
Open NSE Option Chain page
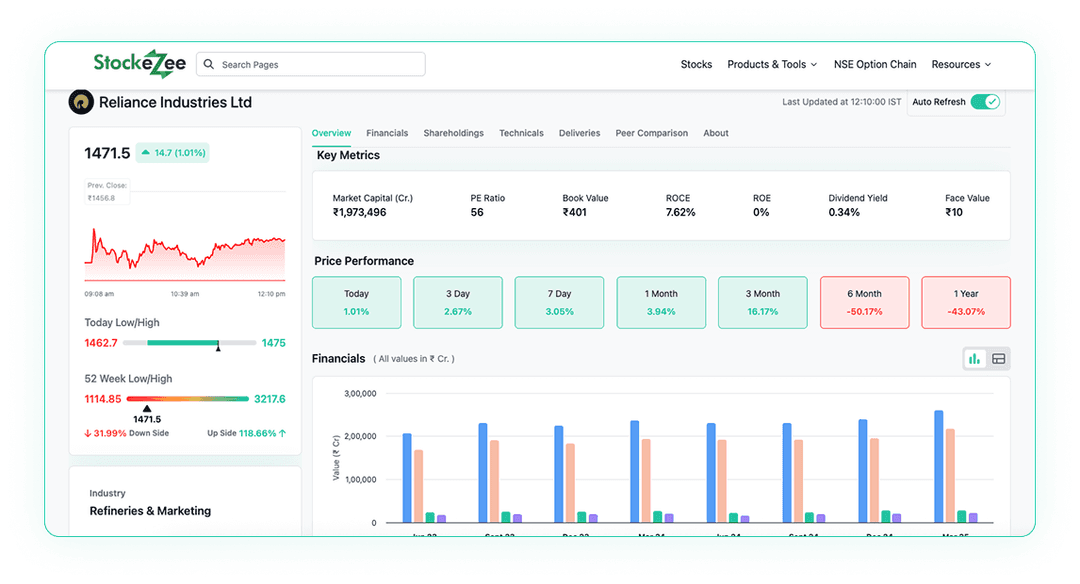coord(875,64)
